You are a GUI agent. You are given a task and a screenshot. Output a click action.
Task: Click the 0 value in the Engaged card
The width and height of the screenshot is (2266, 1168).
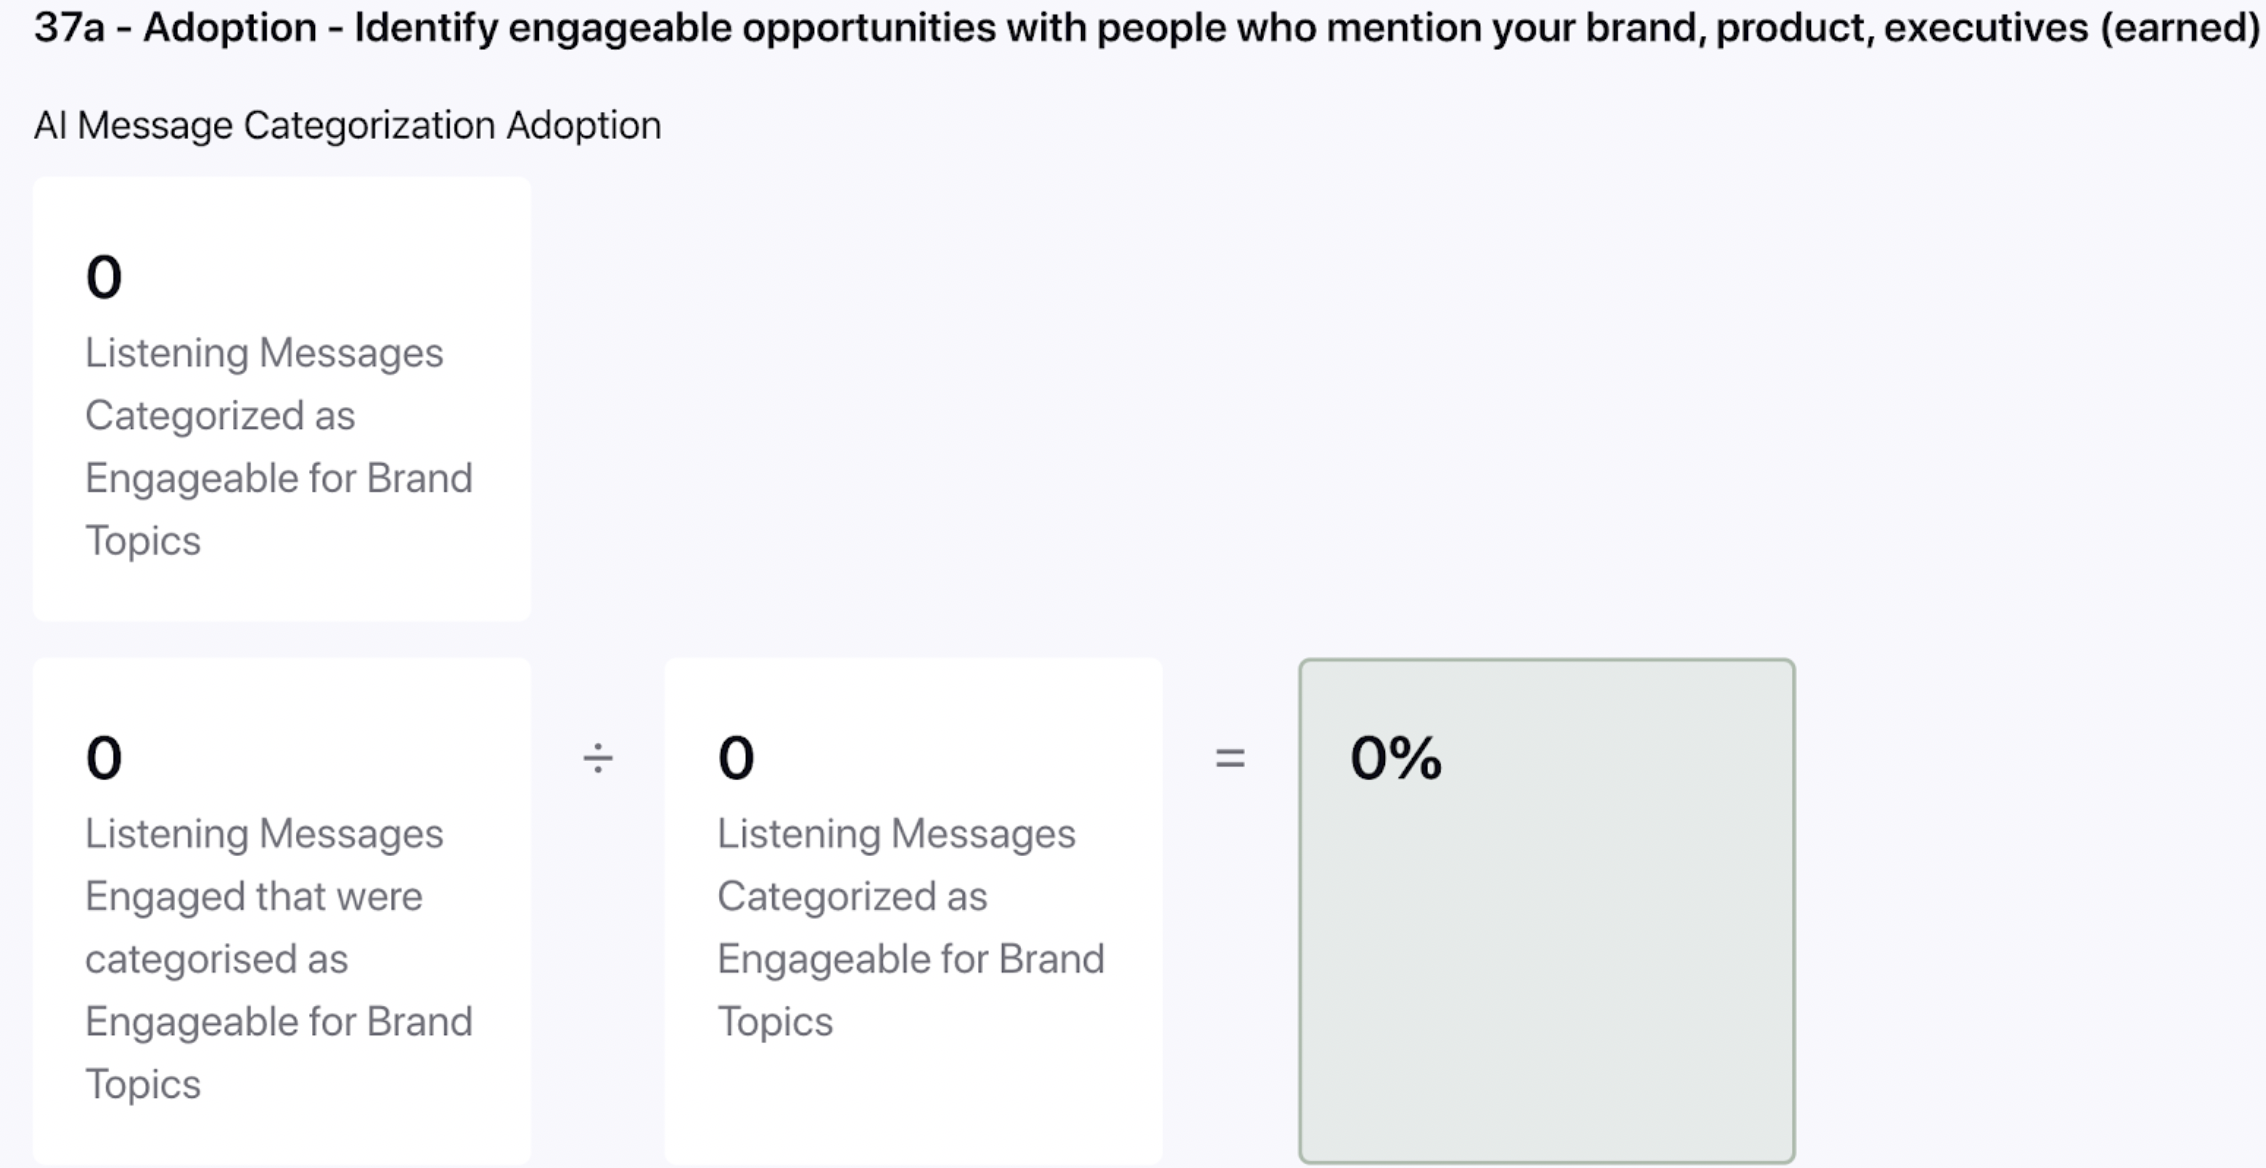coord(104,758)
